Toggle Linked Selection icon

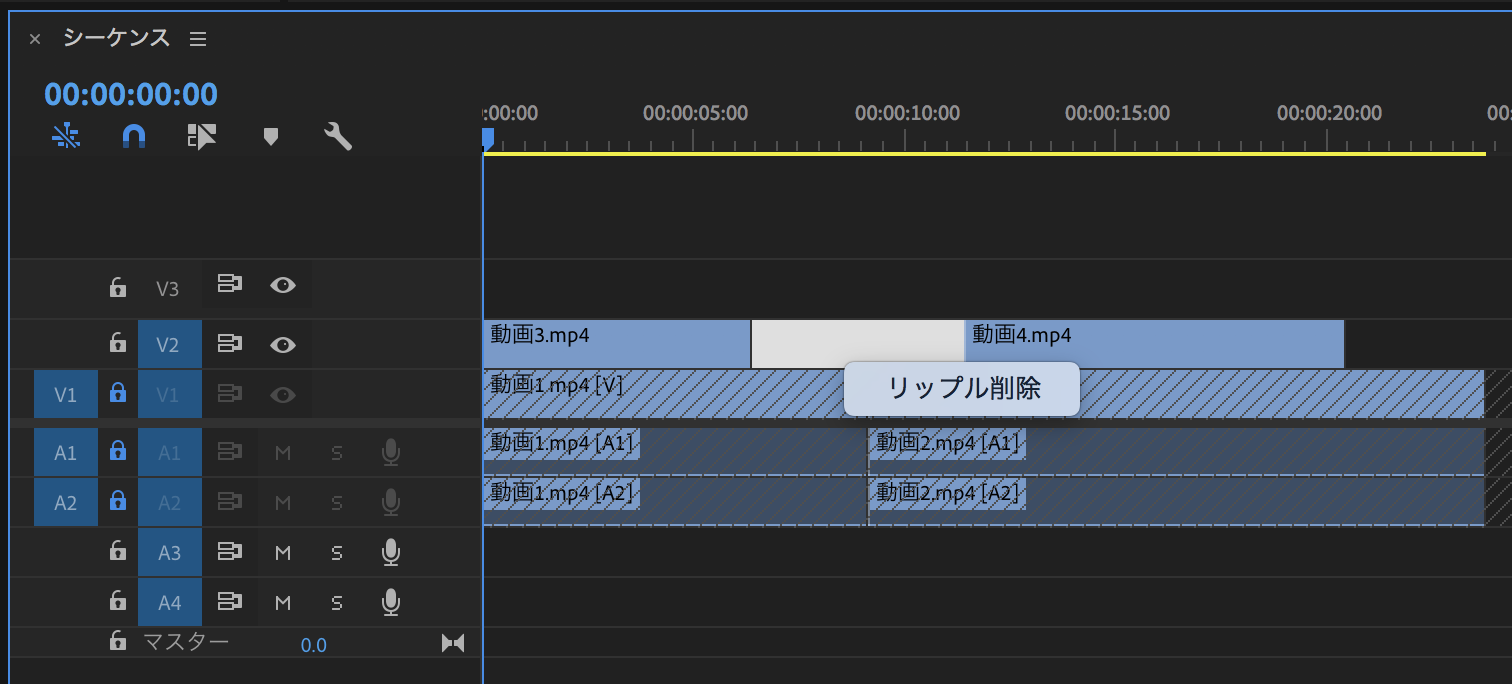point(202,136)
